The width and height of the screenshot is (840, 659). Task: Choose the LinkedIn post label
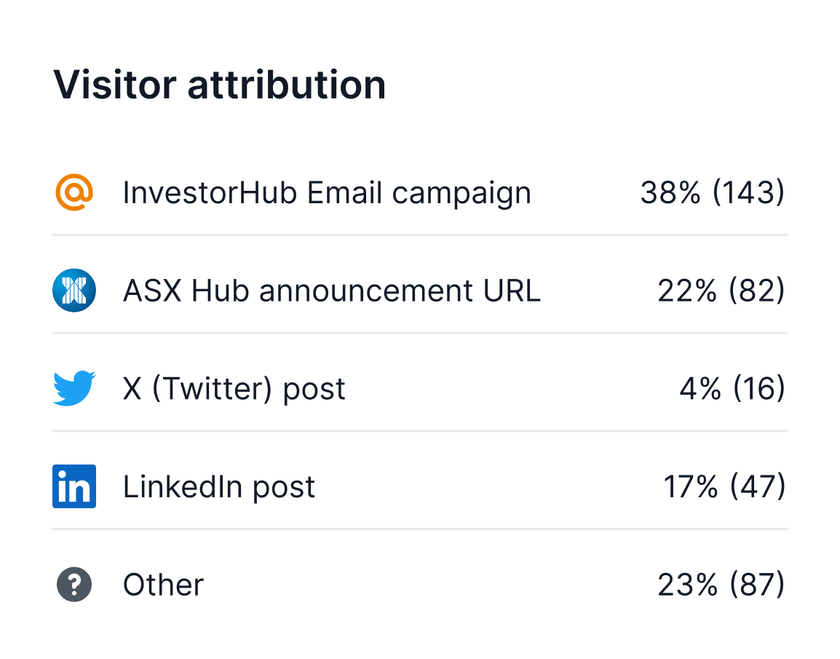point(219,486)
